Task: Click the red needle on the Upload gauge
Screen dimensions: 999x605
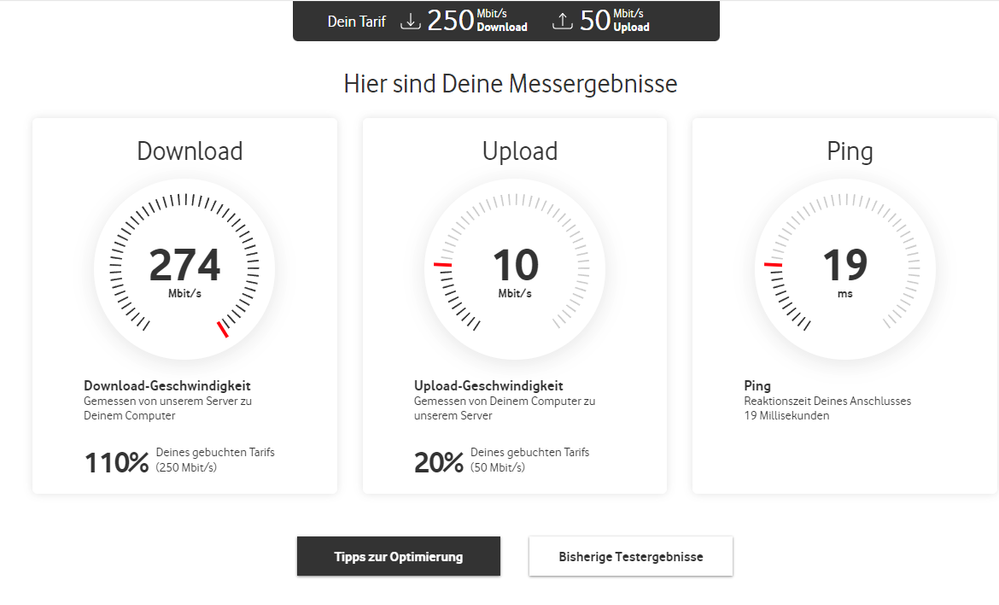Action: click(441, 264)
